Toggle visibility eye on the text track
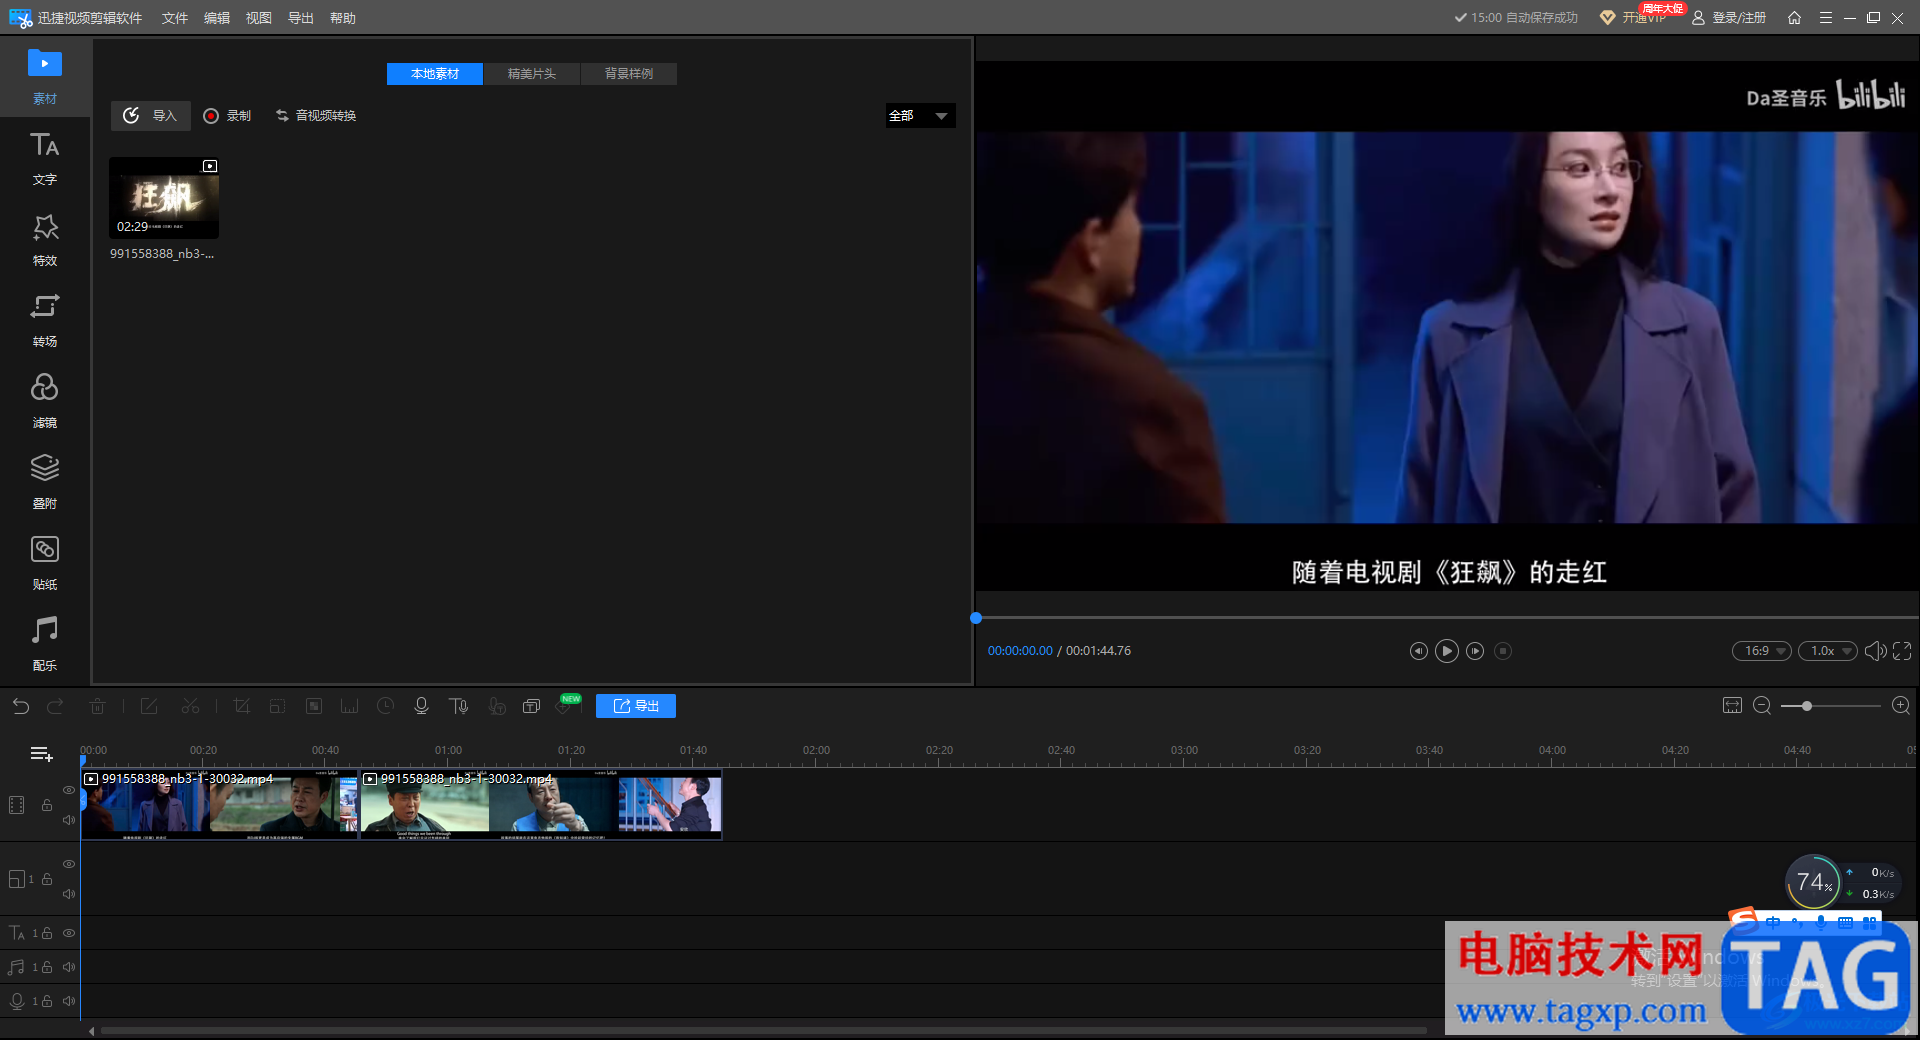 (x=69, y=933)
